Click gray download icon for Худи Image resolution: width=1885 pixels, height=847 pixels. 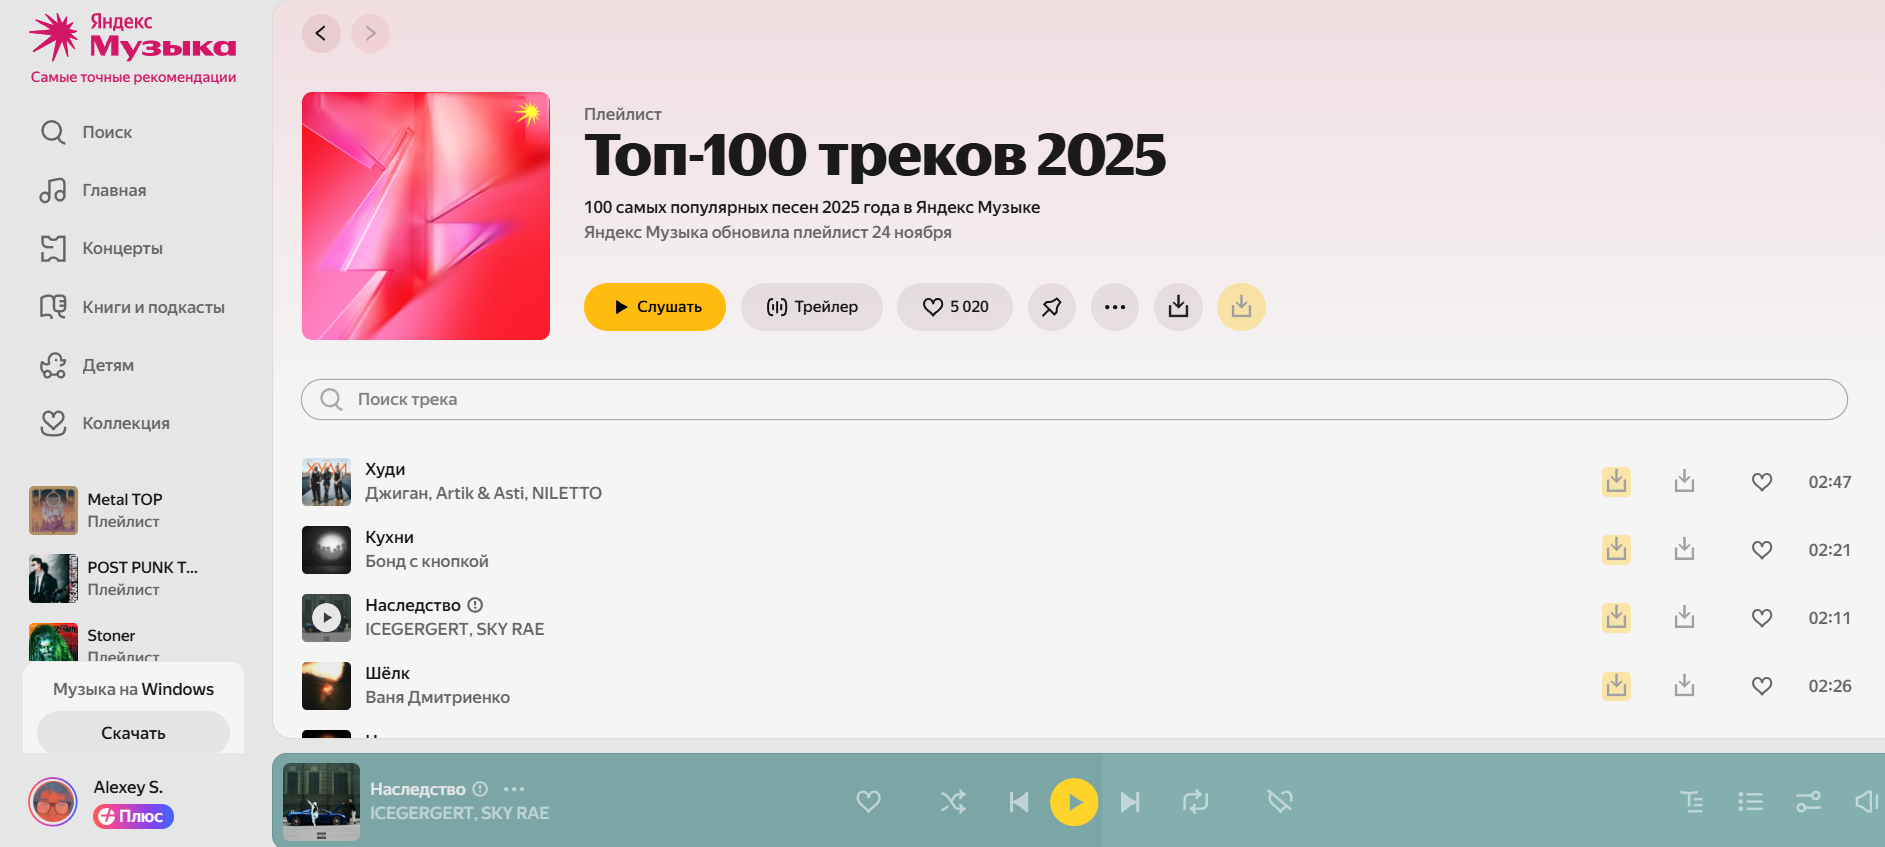pos(1685,482)
